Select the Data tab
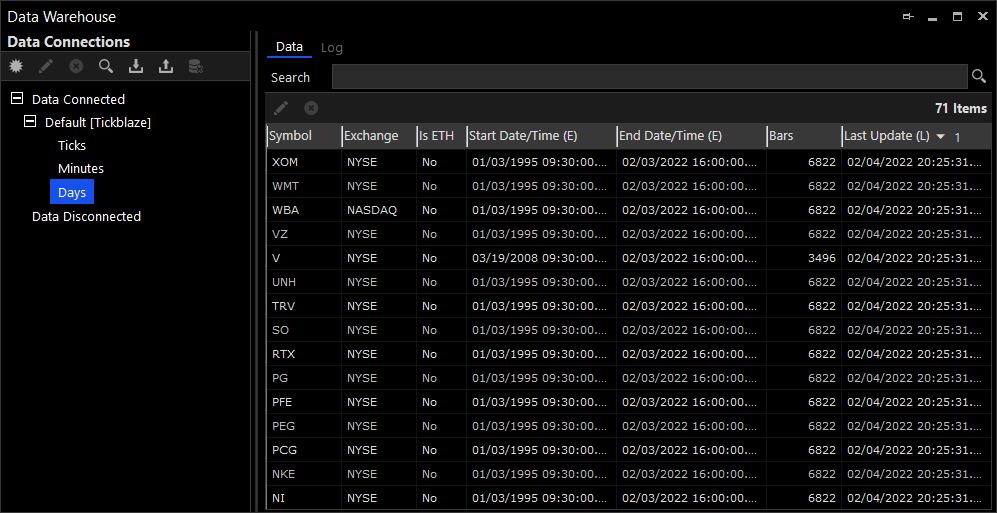Viewport: 997px width, 513px height. (289, 47)
